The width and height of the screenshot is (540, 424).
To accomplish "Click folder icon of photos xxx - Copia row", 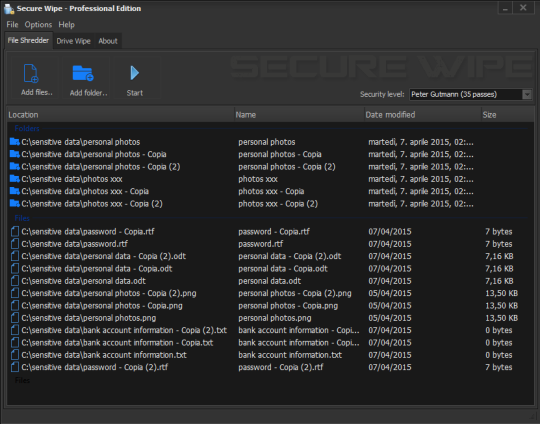I will 14,191.
